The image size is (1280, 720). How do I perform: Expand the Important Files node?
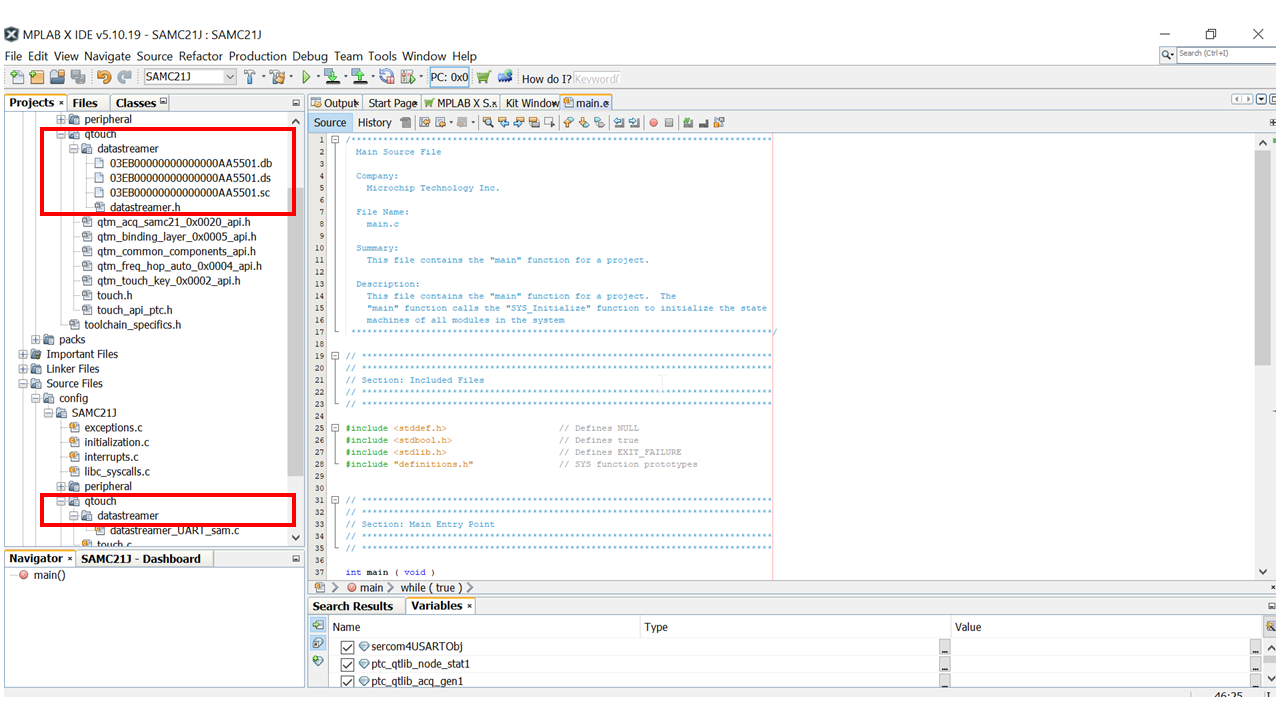click(23, 354)
